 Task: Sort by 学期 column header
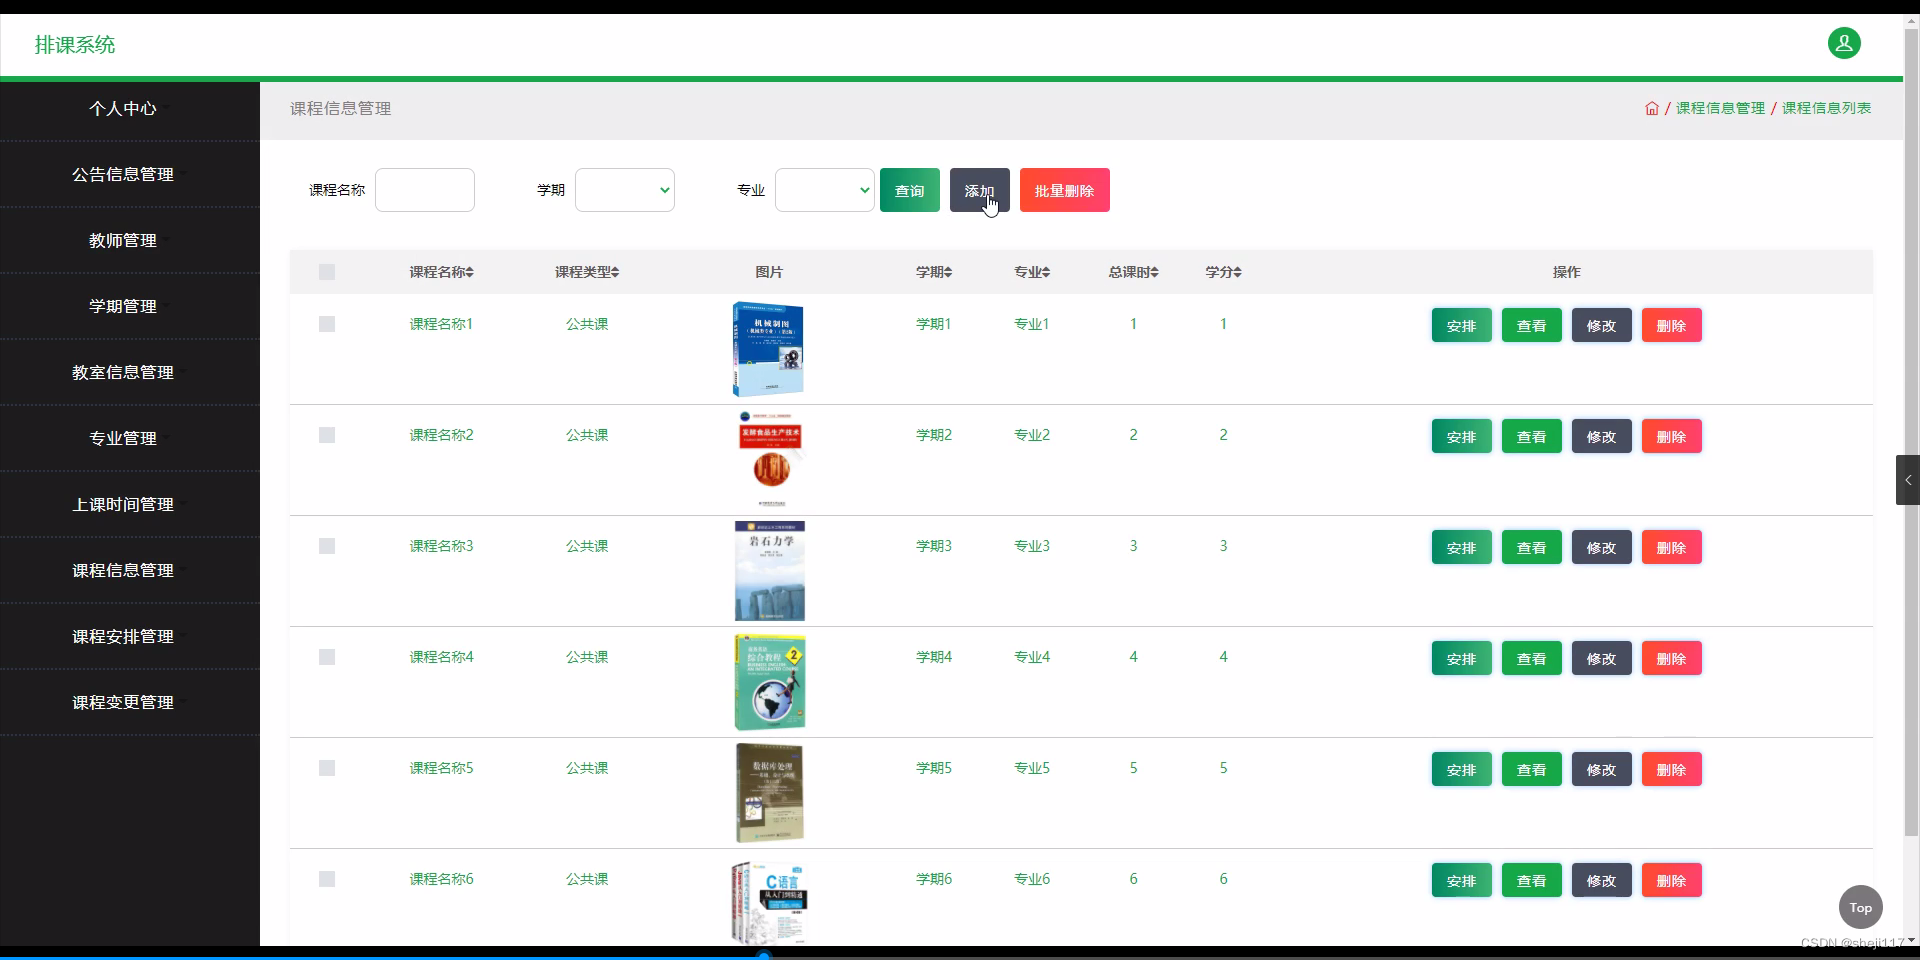pyautogui.click(x=934, y=272)
